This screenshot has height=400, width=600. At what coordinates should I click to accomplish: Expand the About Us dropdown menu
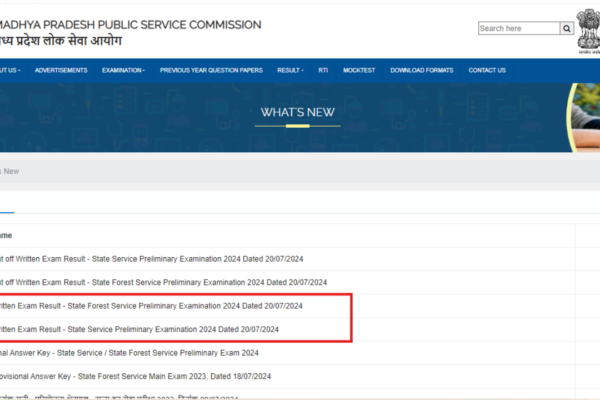[10, 70]
